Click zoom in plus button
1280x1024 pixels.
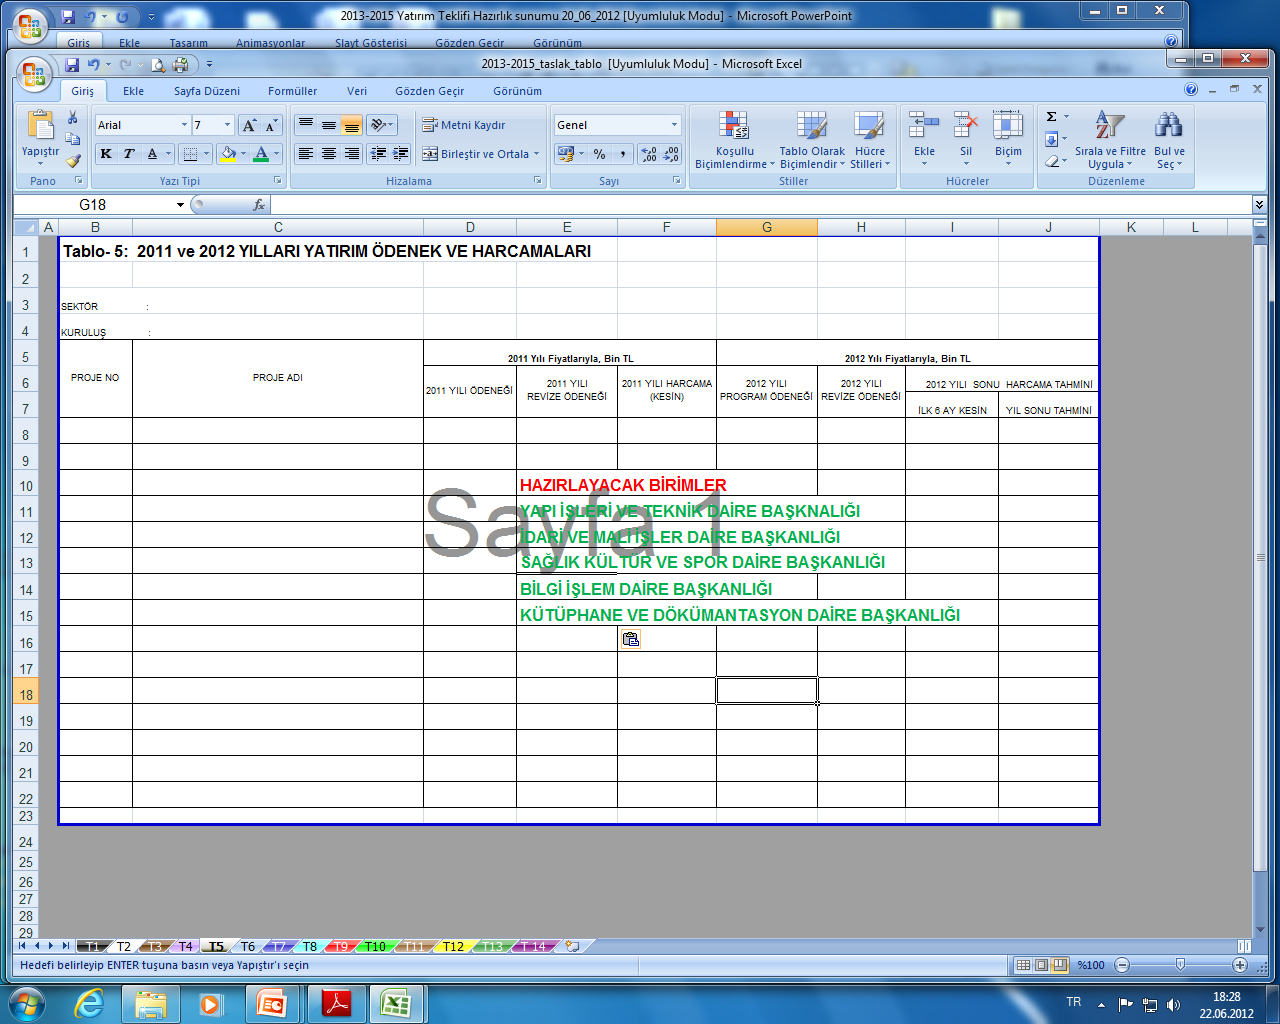click(1240, 965)
